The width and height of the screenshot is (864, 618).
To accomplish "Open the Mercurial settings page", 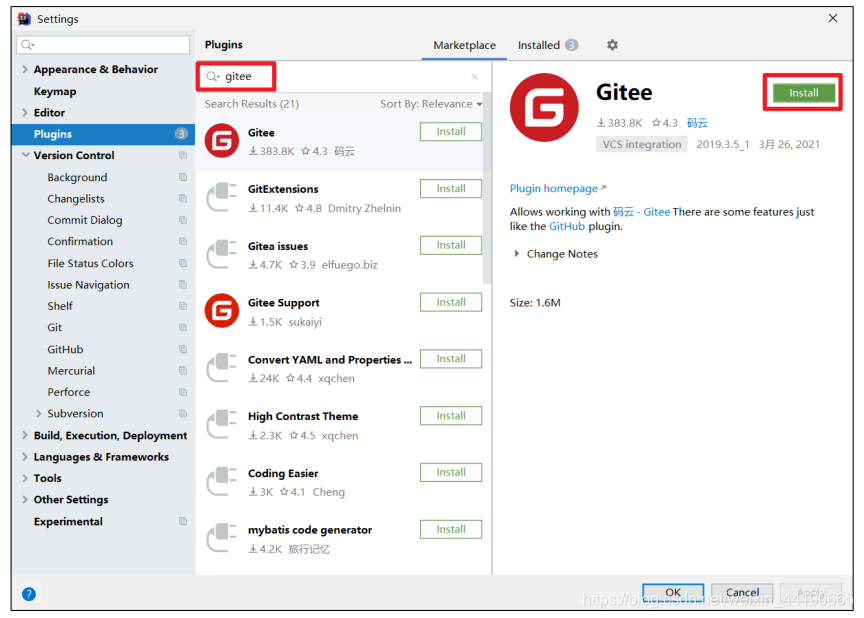I will (x=71, y=371).
